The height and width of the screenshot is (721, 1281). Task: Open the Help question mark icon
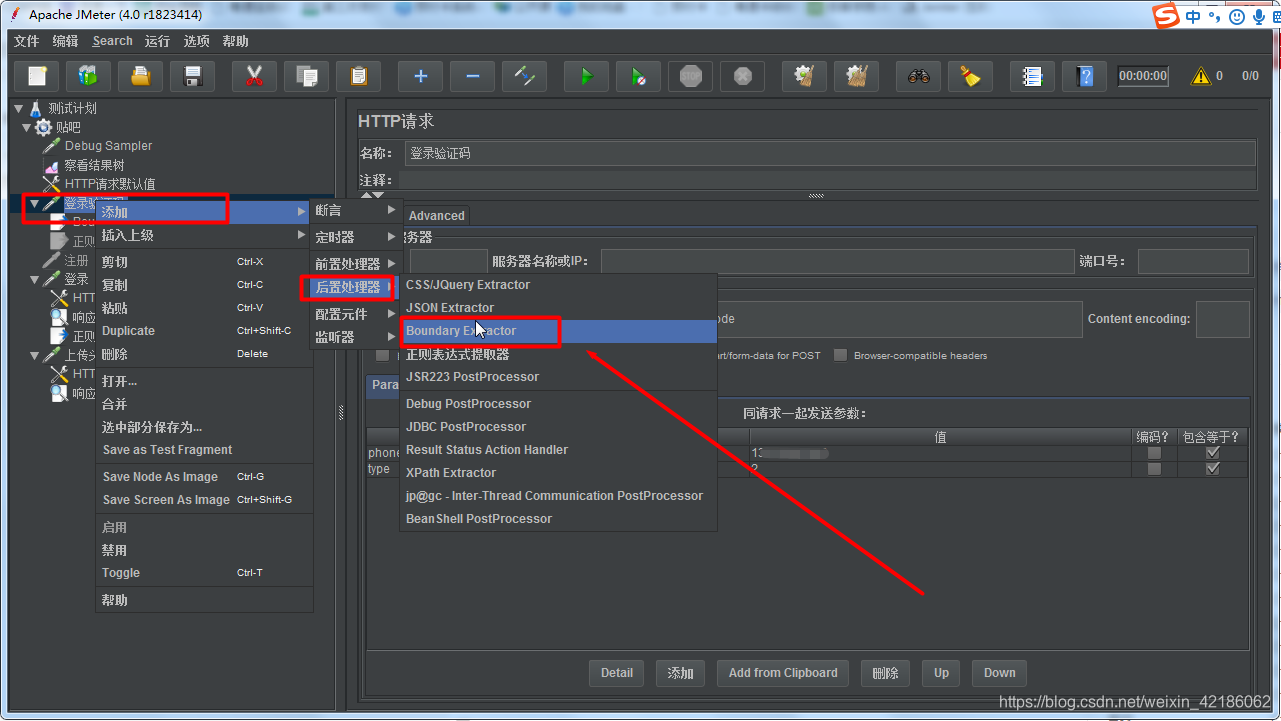click(1084, 76)
